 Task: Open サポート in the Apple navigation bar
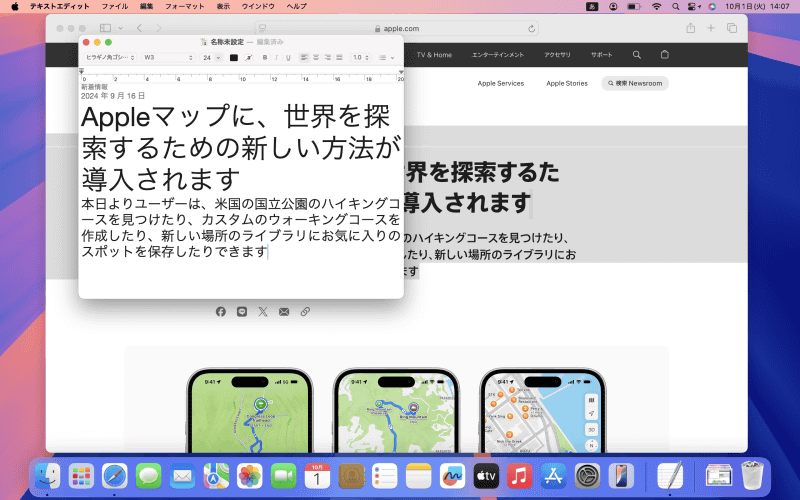pyautogui.click(x=602, y=55)
